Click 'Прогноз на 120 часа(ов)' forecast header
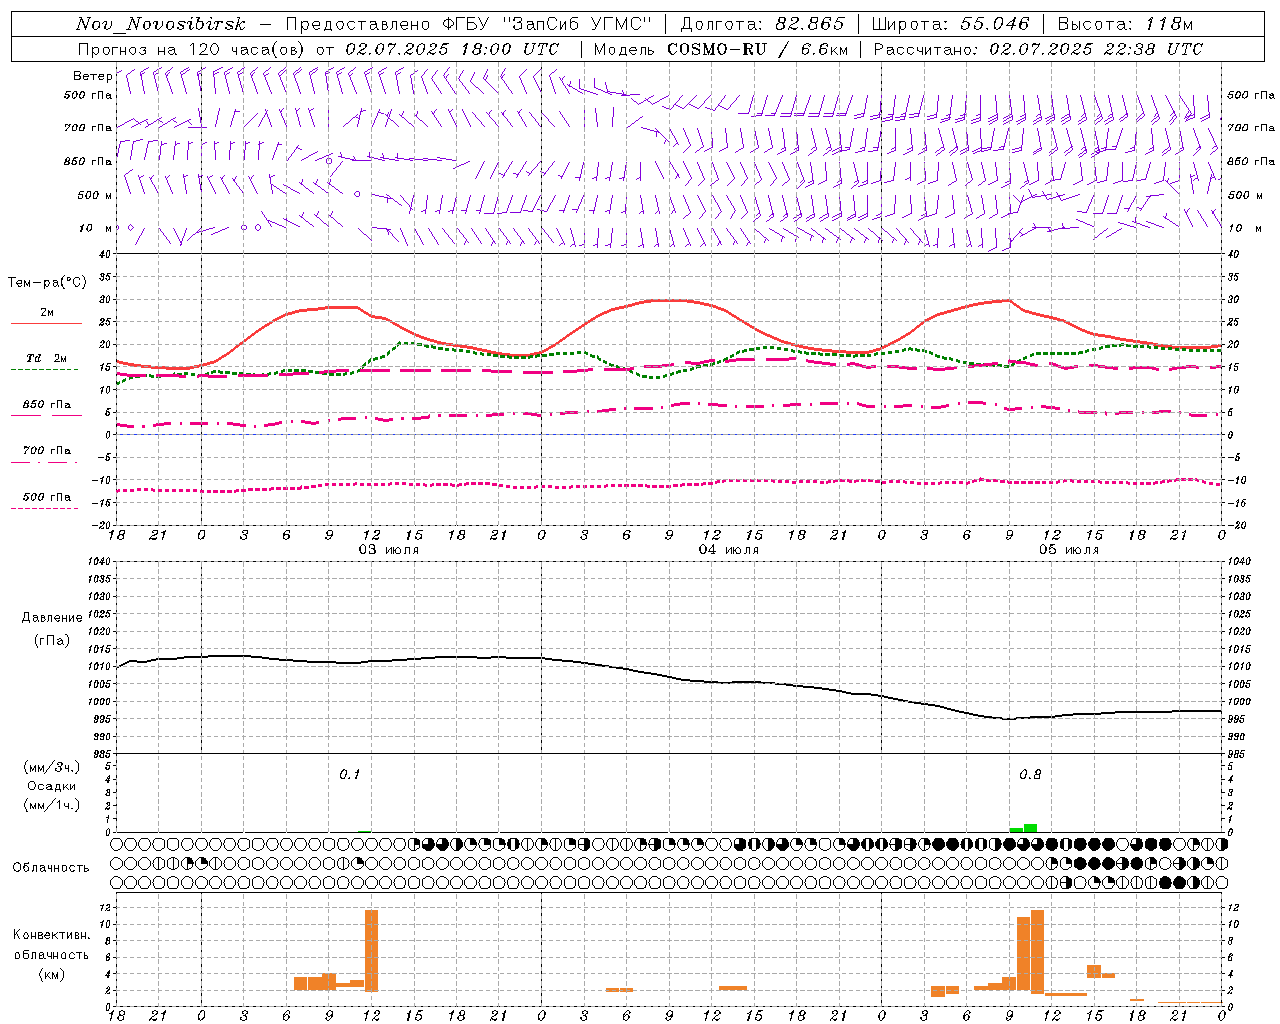The height and width of the screenshot is (1024, 1280). point(192,49)
